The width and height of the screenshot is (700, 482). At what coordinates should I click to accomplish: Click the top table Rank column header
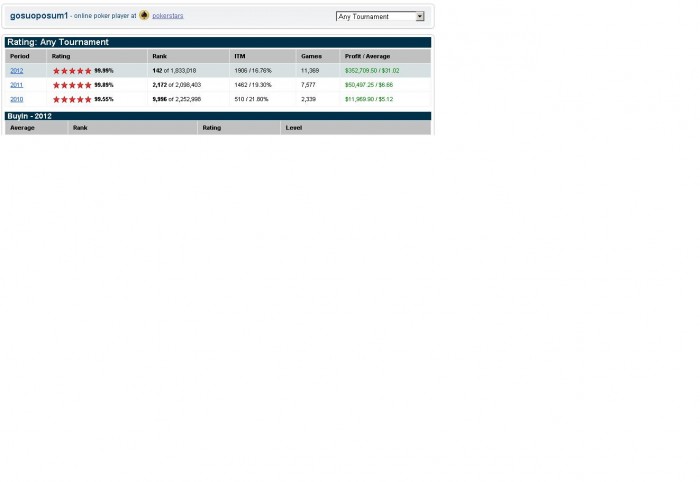tap(159, 56)
